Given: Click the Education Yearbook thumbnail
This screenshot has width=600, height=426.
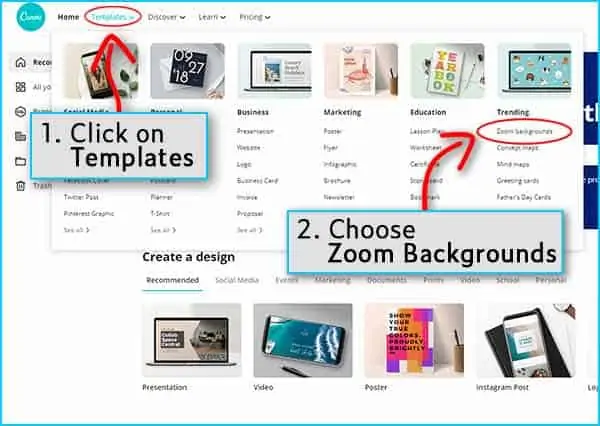Looking at the screenshot, I should click(x=447, y=71).
